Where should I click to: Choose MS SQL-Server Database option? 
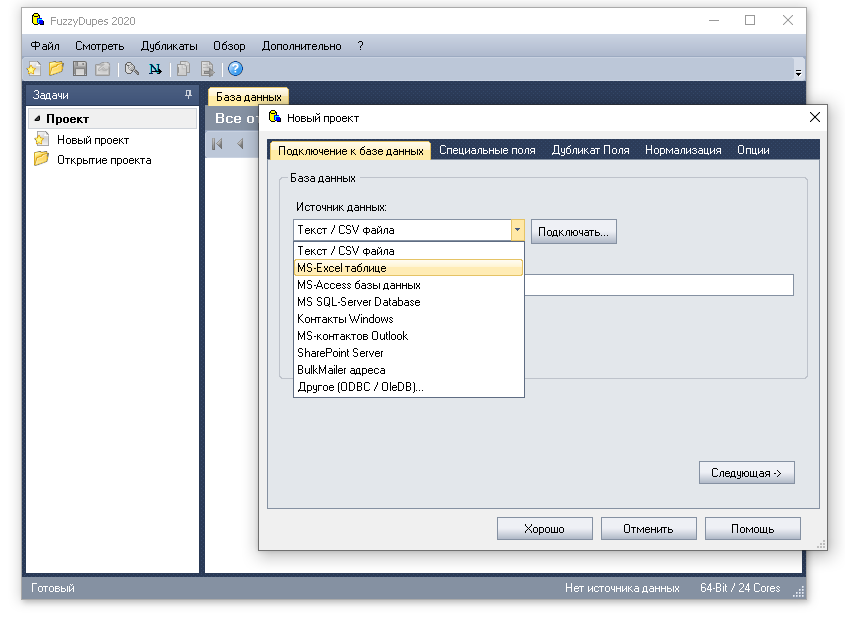pyautogui.click(x=408, y=302)
